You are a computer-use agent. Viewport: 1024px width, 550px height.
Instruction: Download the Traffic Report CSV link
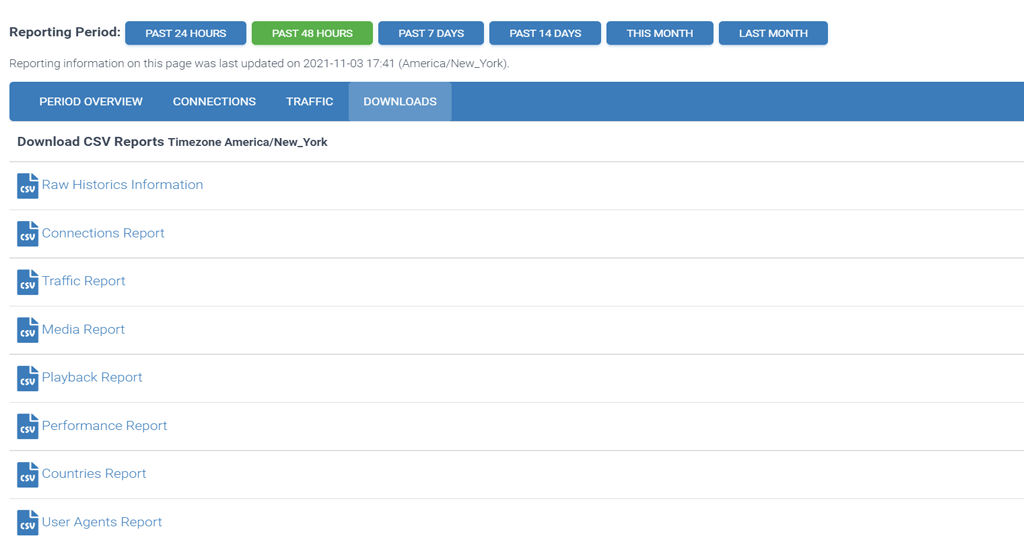[84, 281]
